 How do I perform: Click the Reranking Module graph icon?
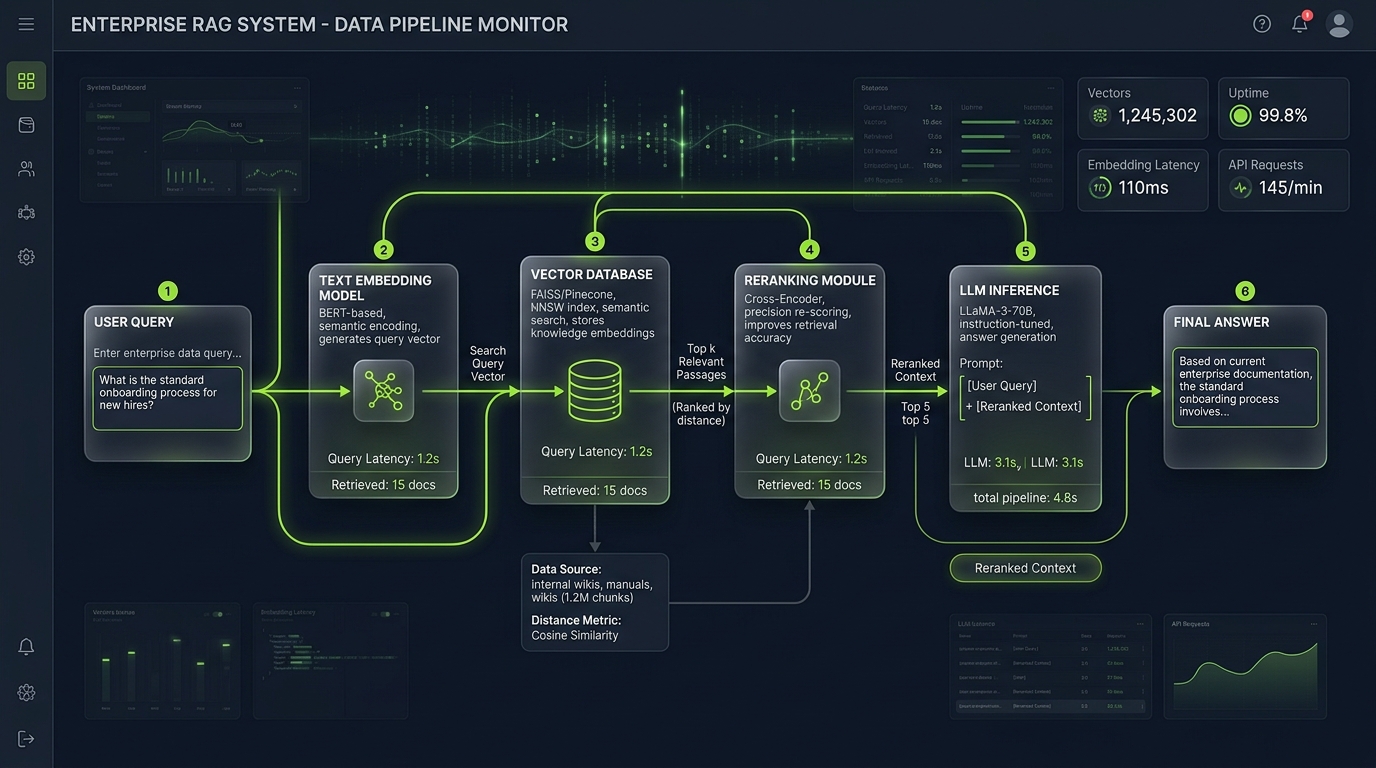click(809, 391)
